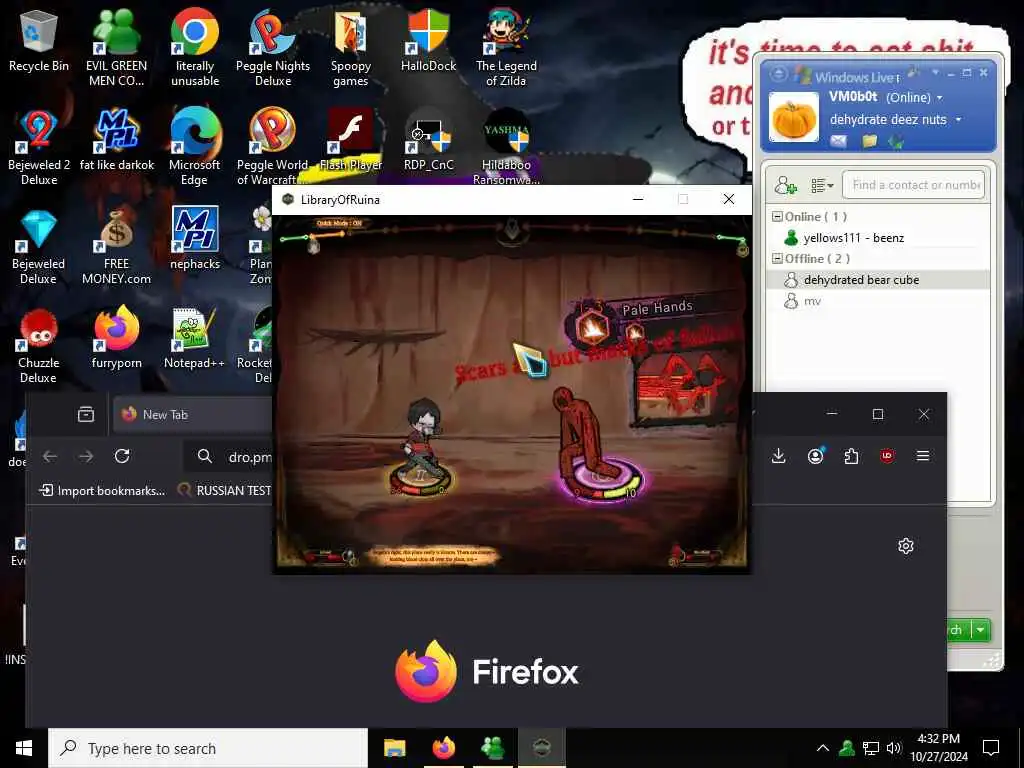
Task: Open RUSSIAN TEST bookmark
Action: point(225,490)
